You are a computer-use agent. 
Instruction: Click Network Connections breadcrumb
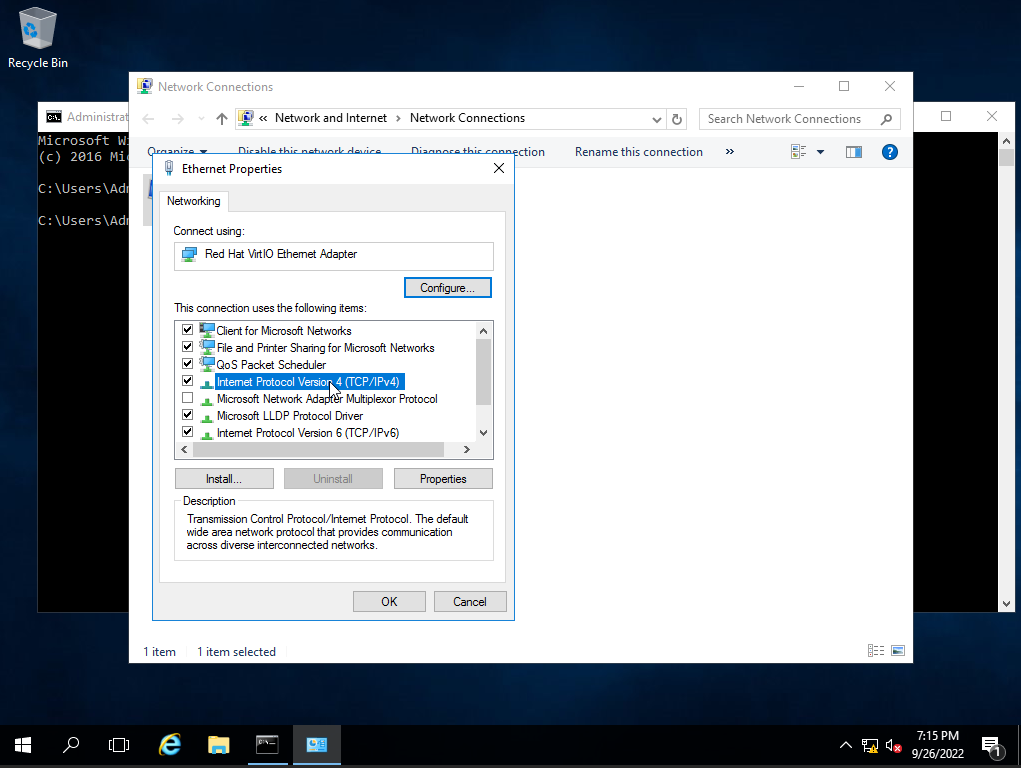(x=468, y=118)
